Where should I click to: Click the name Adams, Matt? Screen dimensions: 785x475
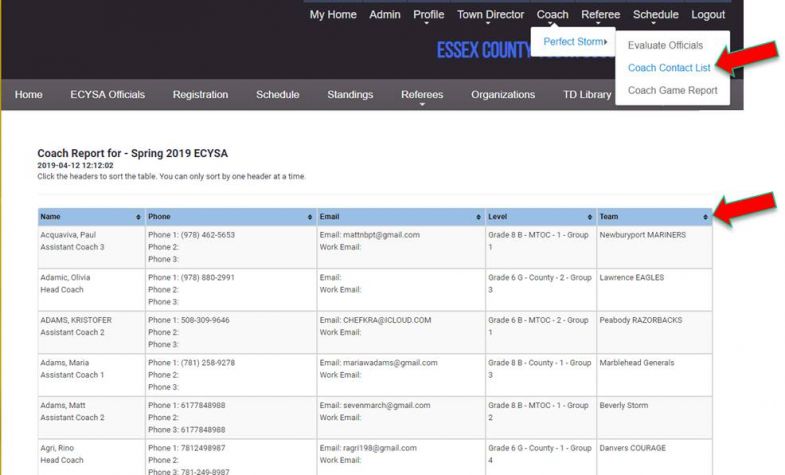tap(63, 405)
